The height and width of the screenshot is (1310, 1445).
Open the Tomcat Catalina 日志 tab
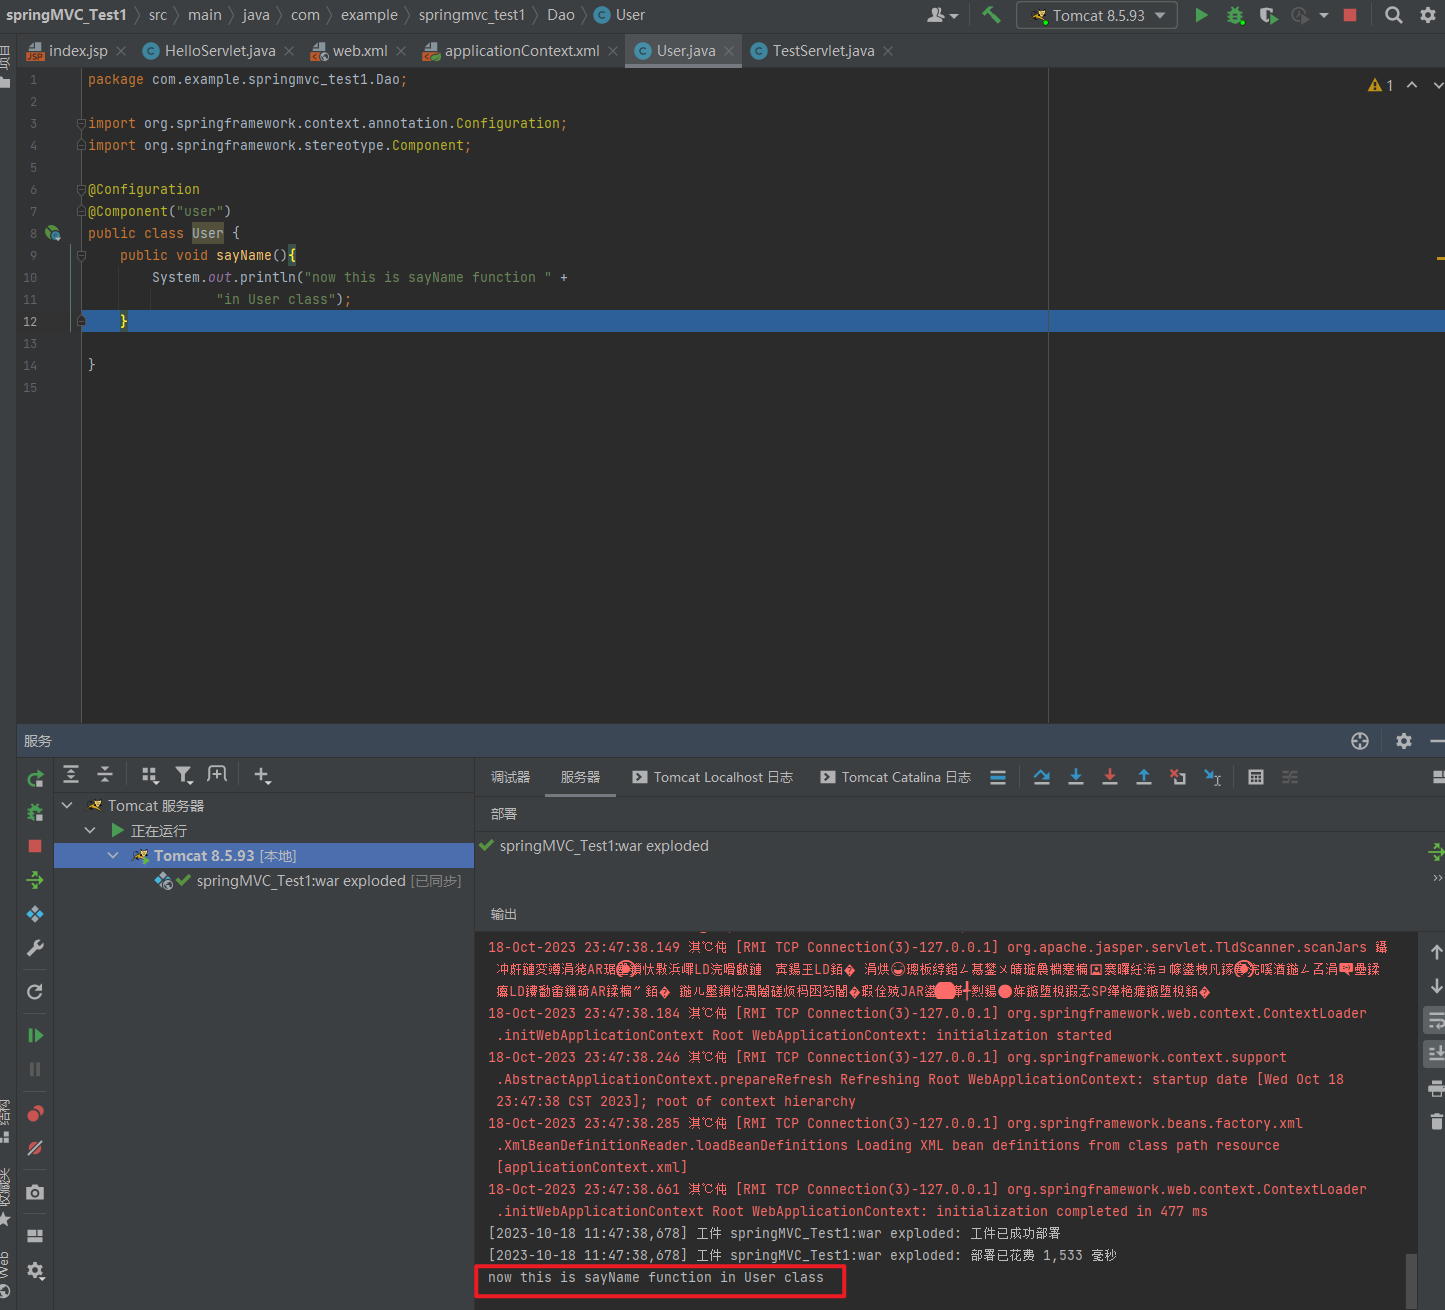point(895,777)
